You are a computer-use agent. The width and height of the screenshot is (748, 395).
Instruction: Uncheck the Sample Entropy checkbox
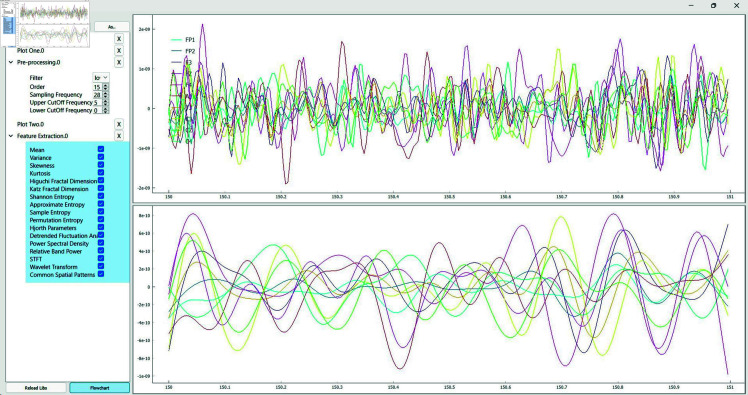point(101,212)
